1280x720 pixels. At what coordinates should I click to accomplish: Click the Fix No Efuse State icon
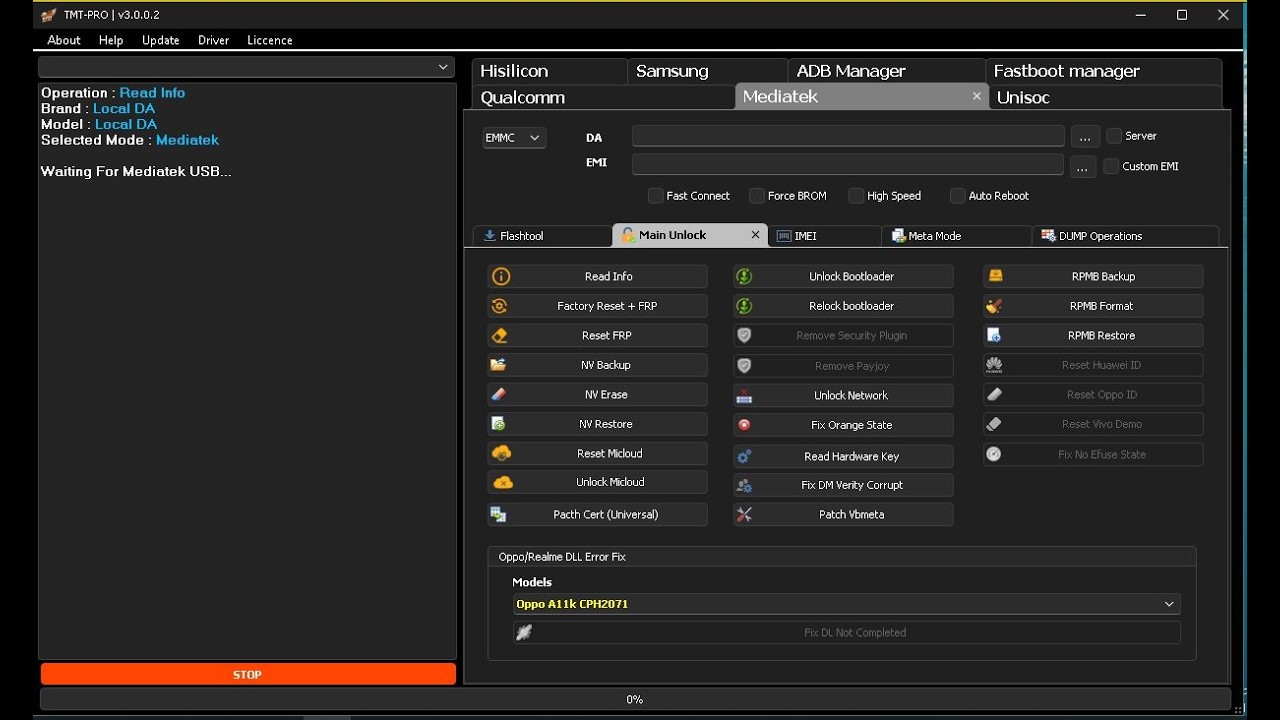point(993,454)
